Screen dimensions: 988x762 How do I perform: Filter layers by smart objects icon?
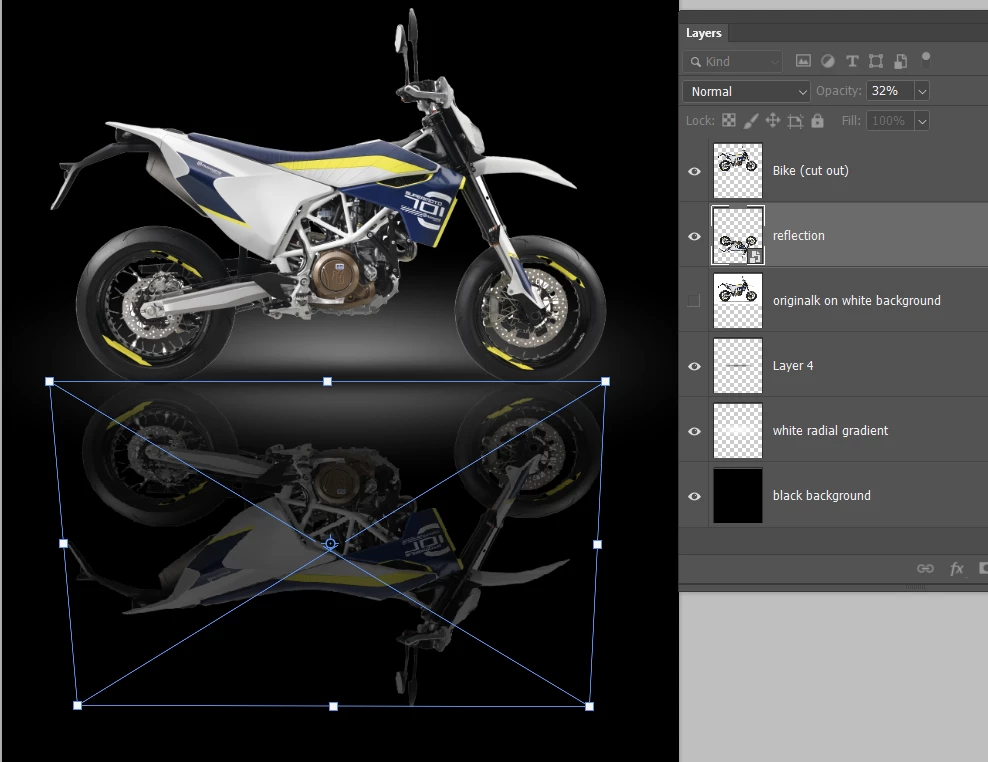coord(900,61)
